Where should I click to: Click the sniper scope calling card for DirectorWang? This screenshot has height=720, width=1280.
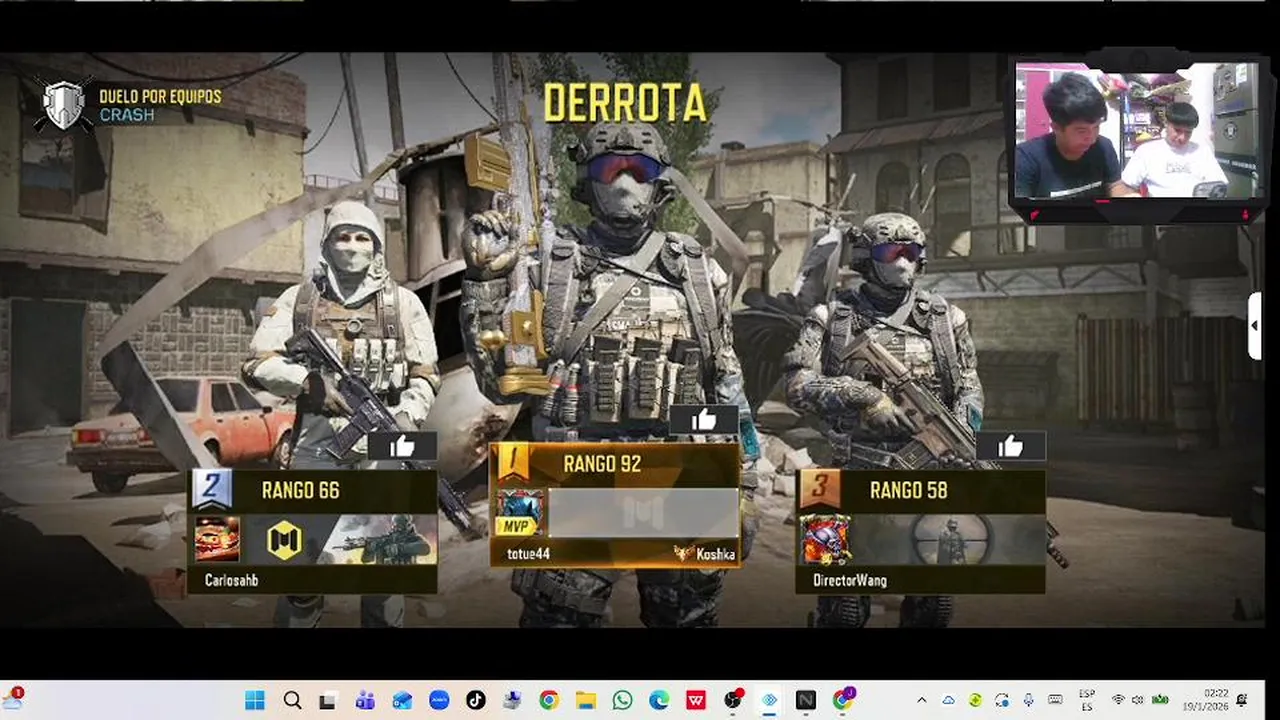[x=947, y=540]
